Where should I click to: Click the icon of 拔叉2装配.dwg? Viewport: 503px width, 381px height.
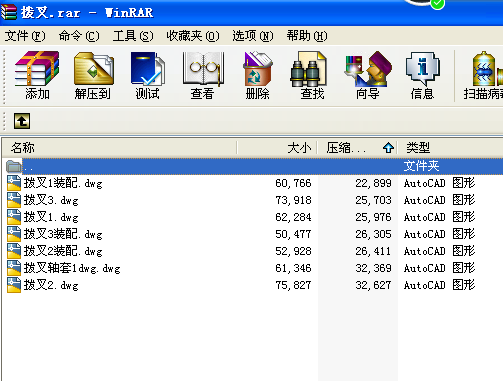pyautogui.click(x=14, y=251)
